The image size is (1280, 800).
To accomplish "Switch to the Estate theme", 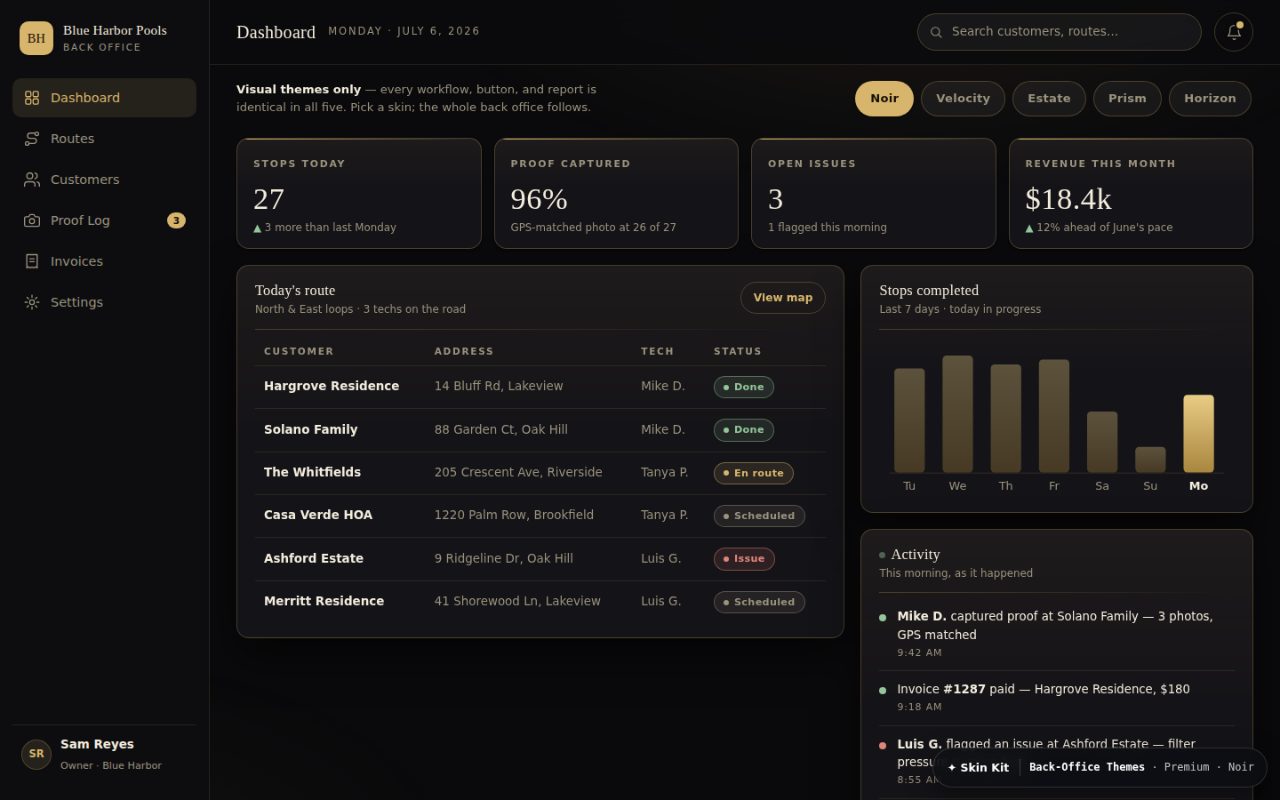I will click(1049, 99).
